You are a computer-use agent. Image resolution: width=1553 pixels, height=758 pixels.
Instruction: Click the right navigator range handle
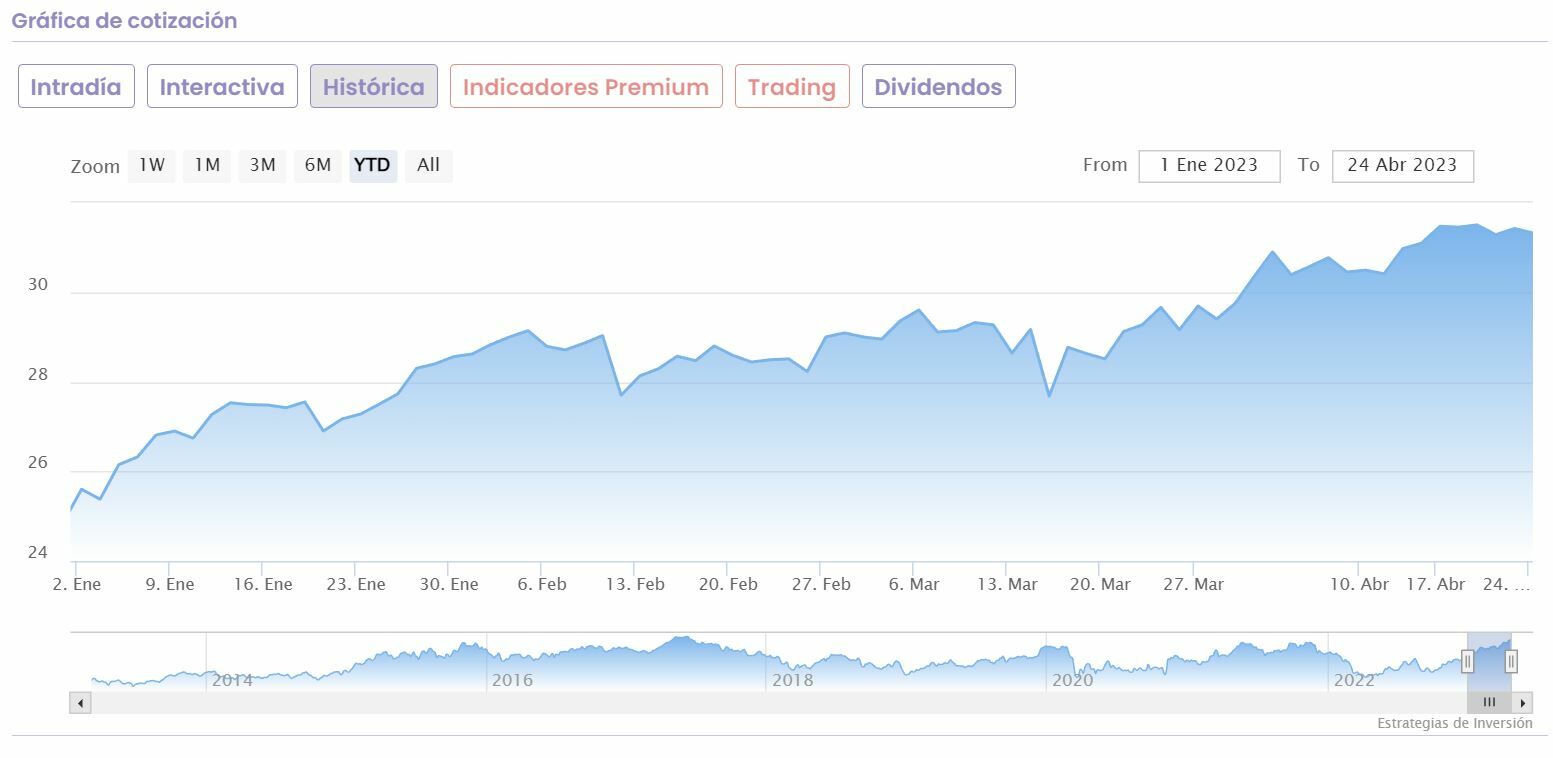tap(1511, 661)
